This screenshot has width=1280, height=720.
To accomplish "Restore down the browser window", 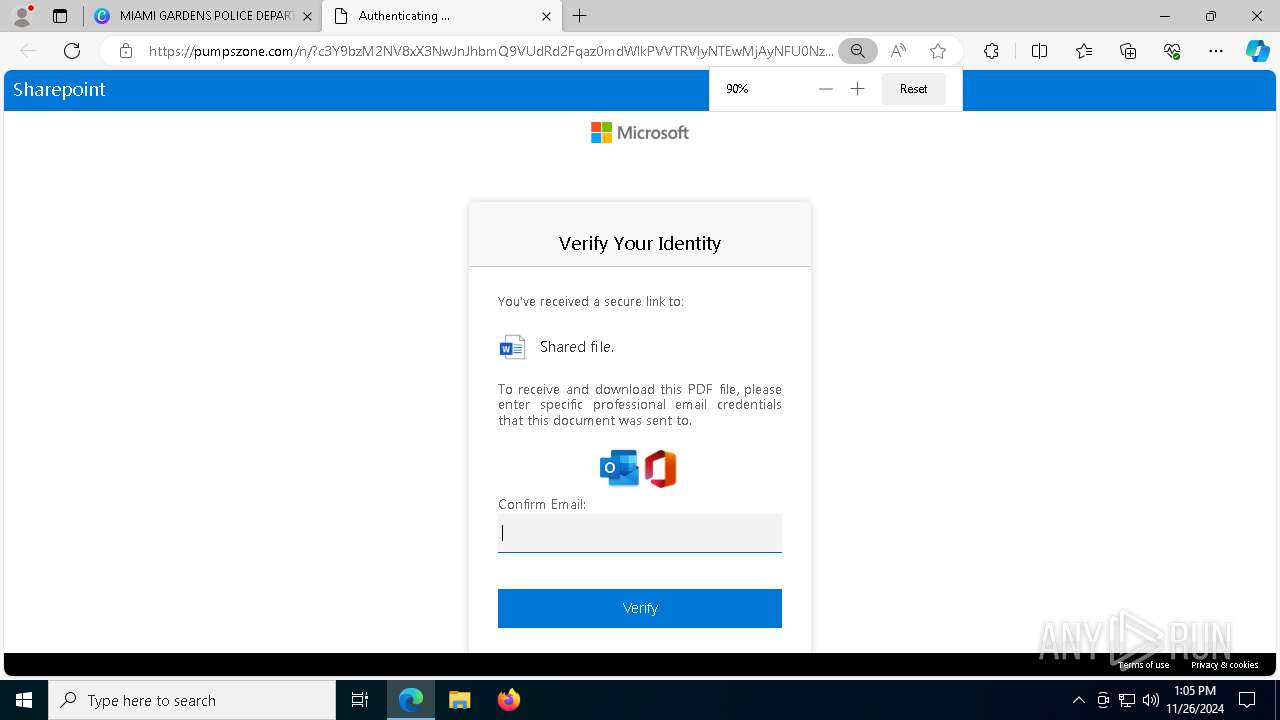I will [1211, 16].
